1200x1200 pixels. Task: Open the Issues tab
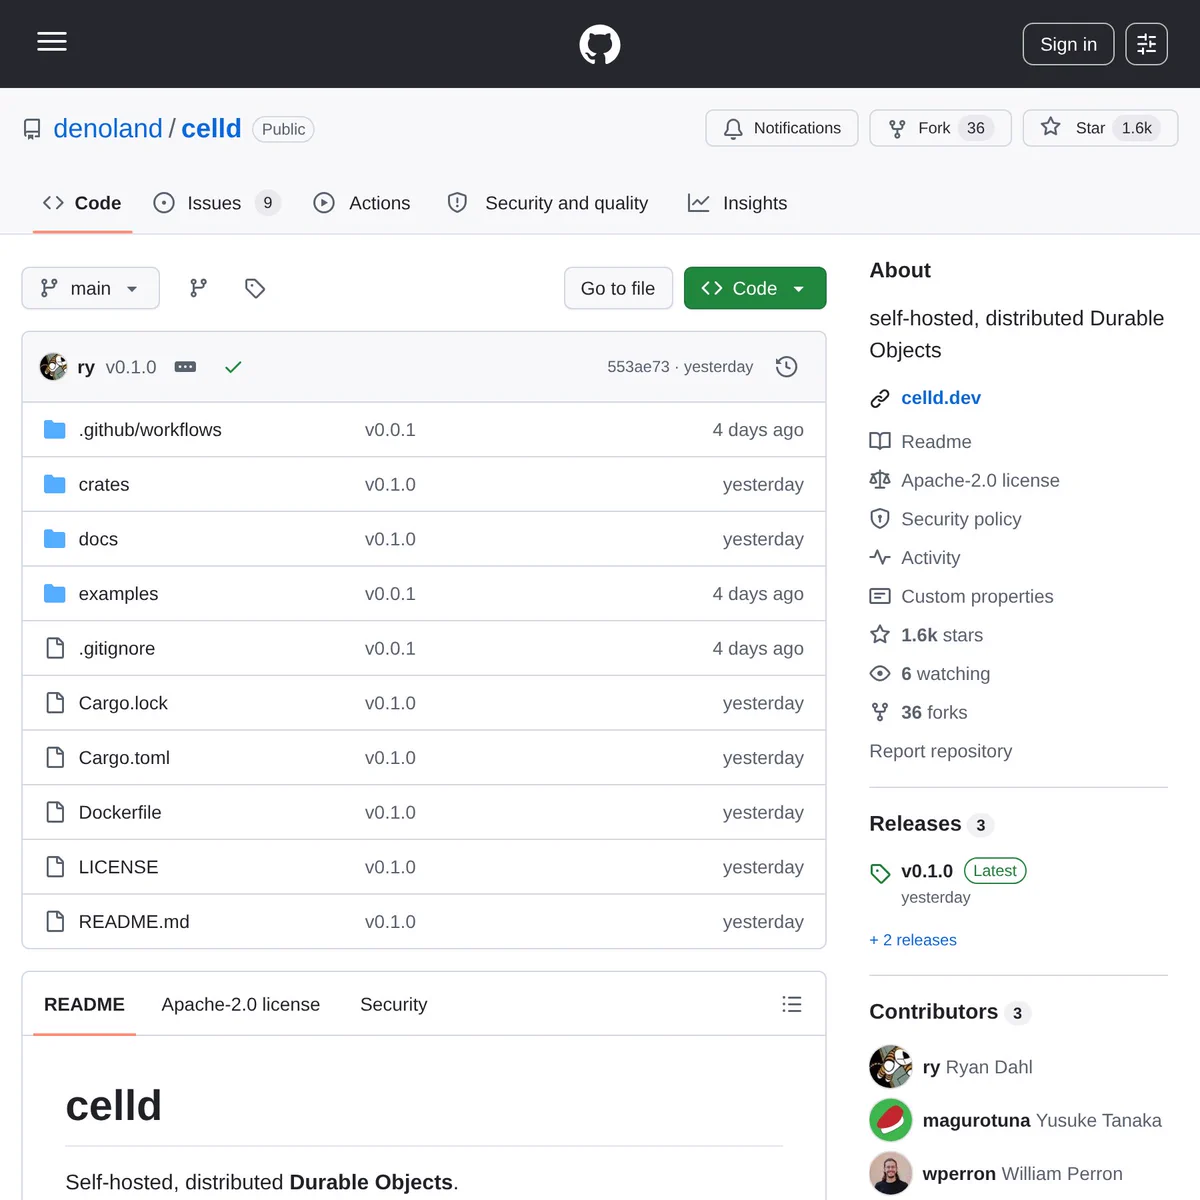click(217, 203)
